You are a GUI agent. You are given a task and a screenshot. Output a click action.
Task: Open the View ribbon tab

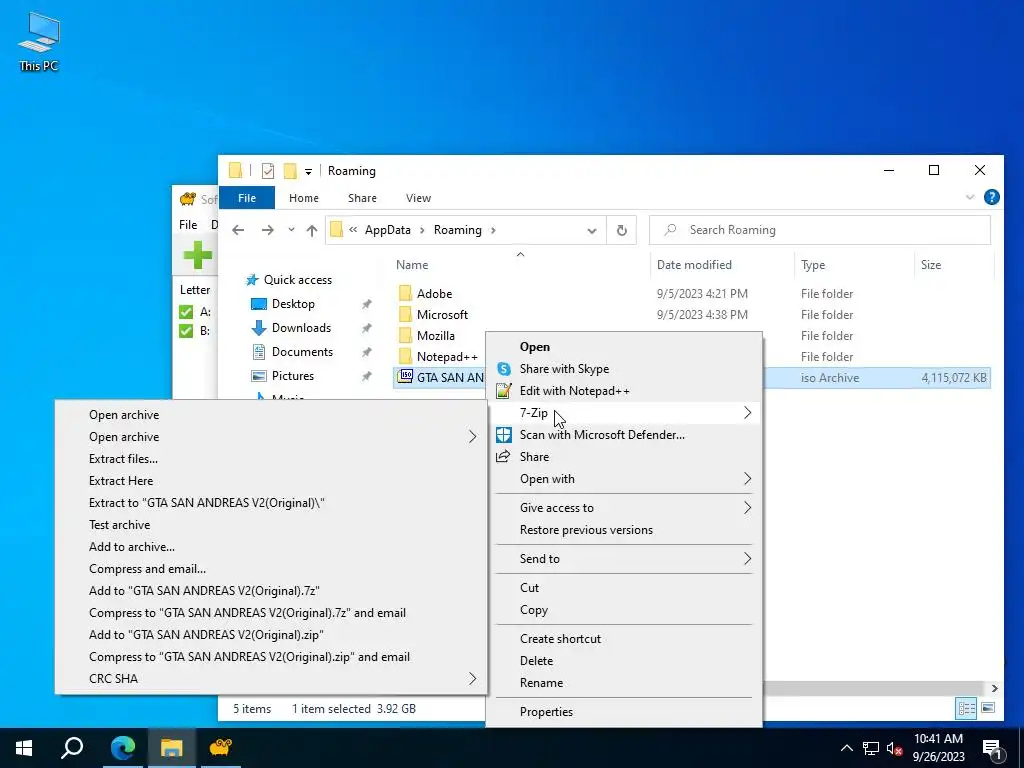click(x=418, y=198)
